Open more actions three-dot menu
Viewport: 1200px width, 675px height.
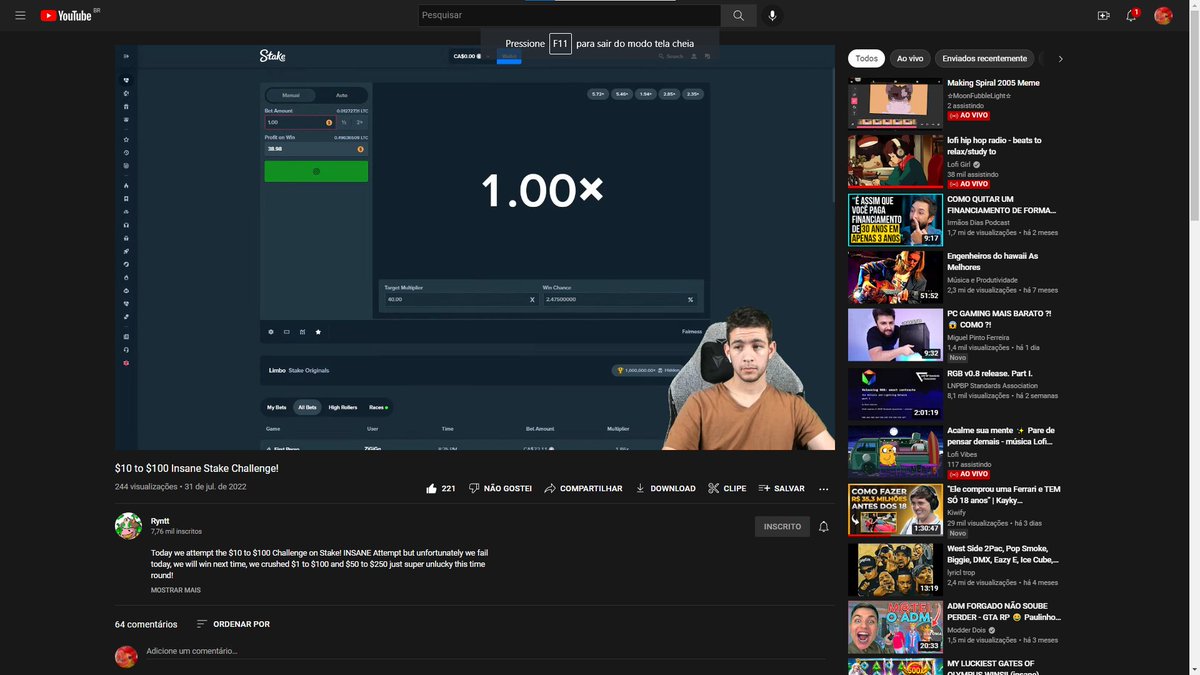click(x=824, y=489)
